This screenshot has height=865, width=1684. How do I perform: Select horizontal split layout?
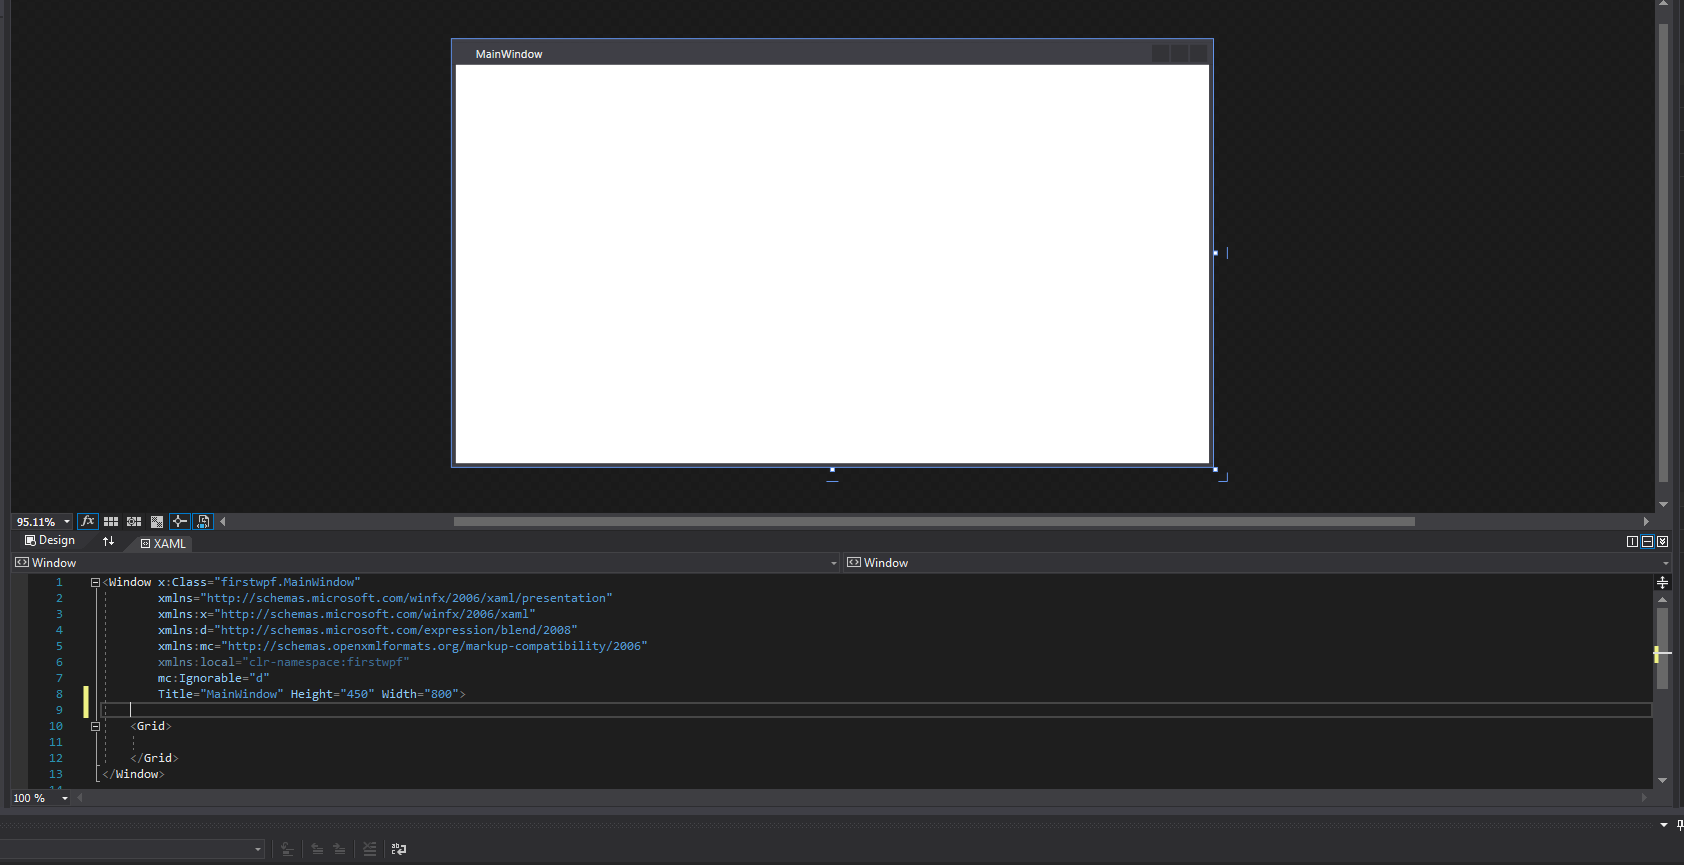coord(1647,541)
